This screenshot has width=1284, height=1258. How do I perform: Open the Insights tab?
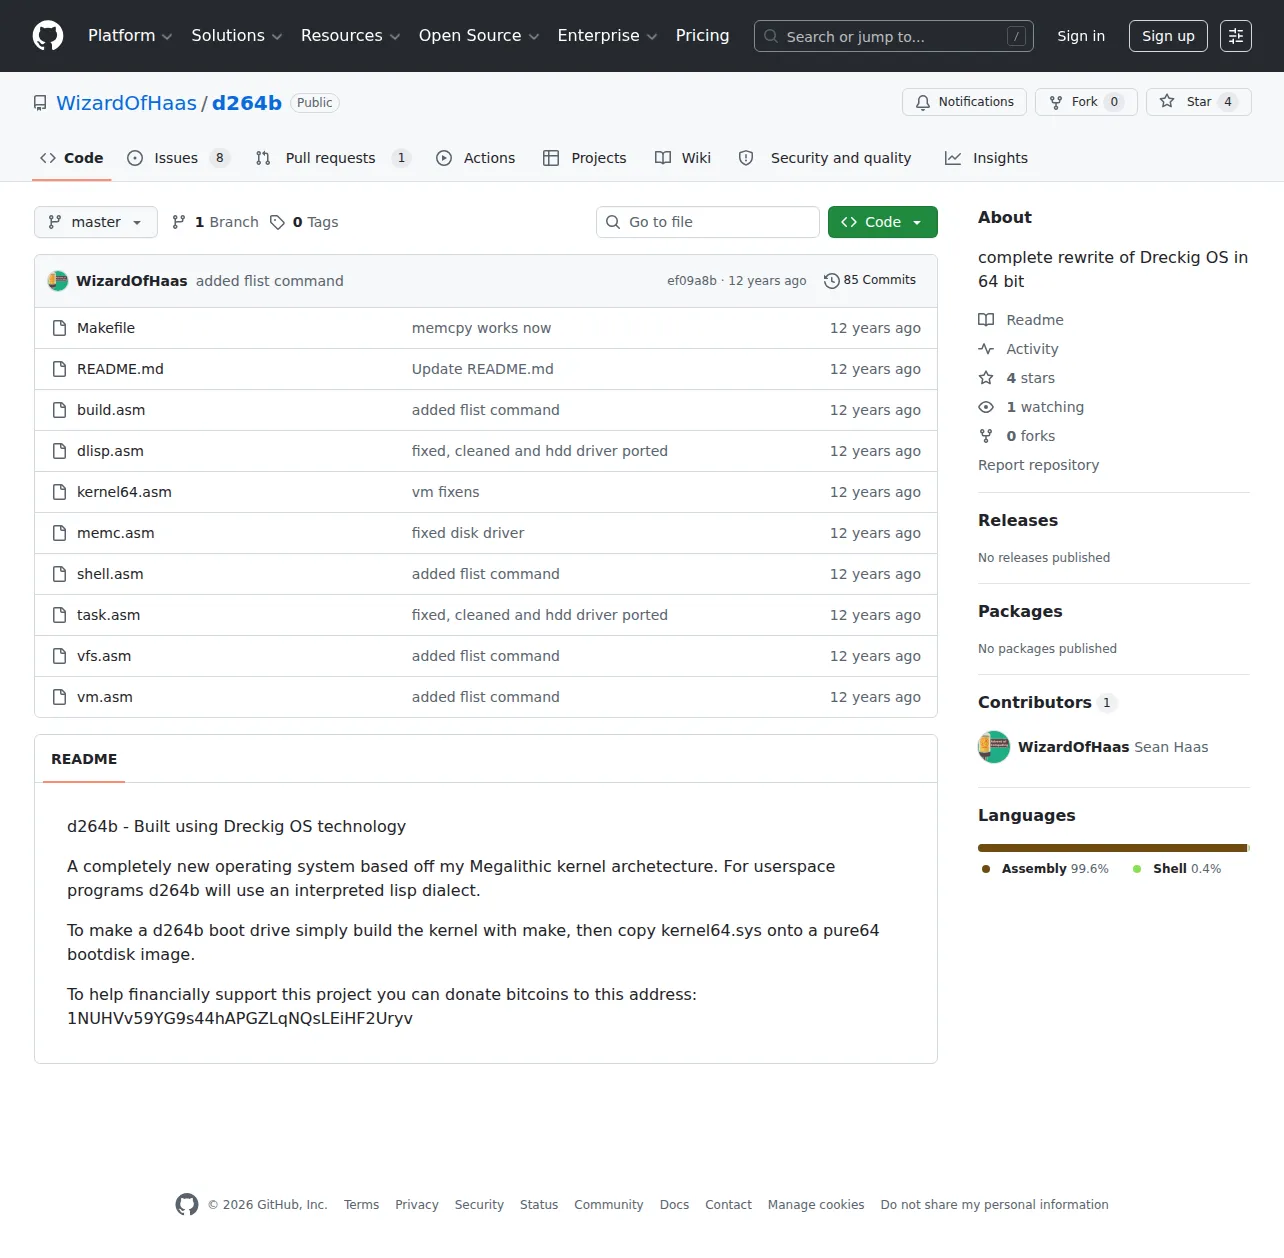click(x=986, y=158)
